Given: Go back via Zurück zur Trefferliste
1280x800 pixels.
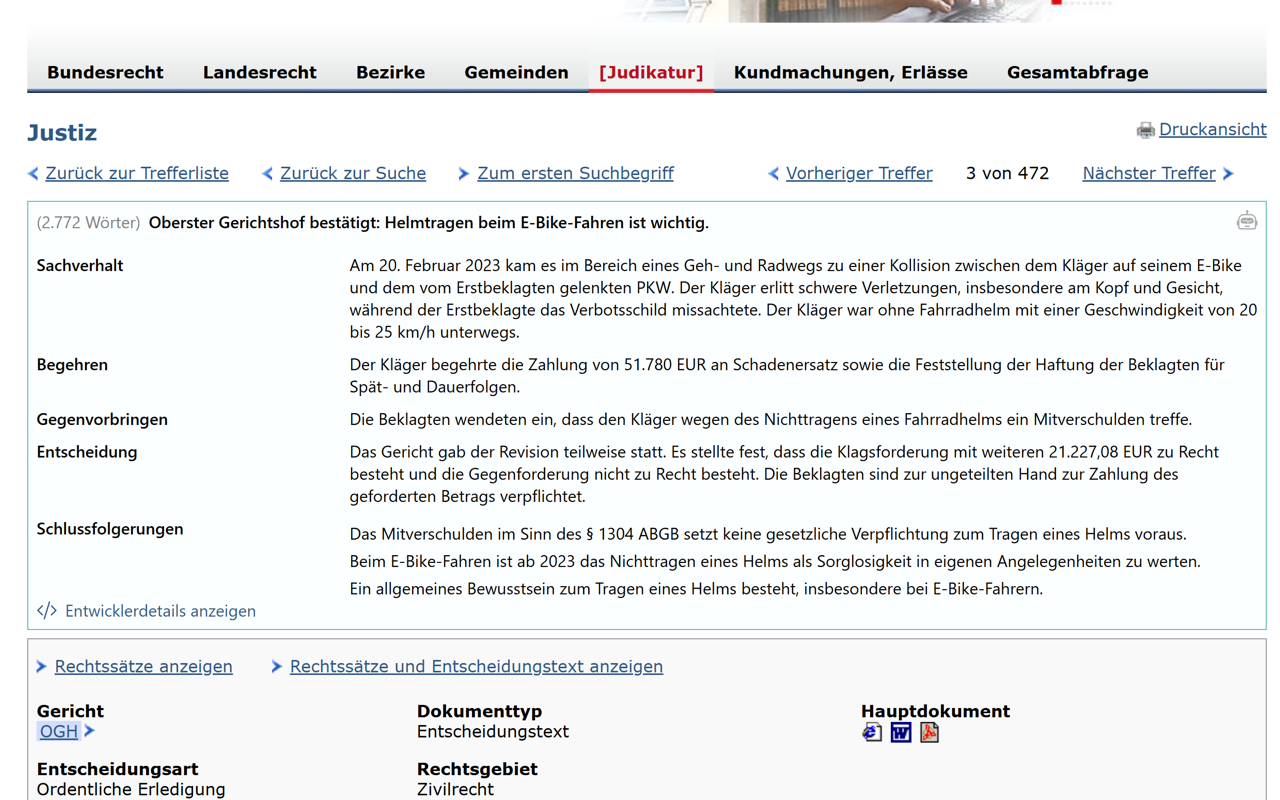Looking at the screenshot, I should pyautogui.click(x=137, y=173).
